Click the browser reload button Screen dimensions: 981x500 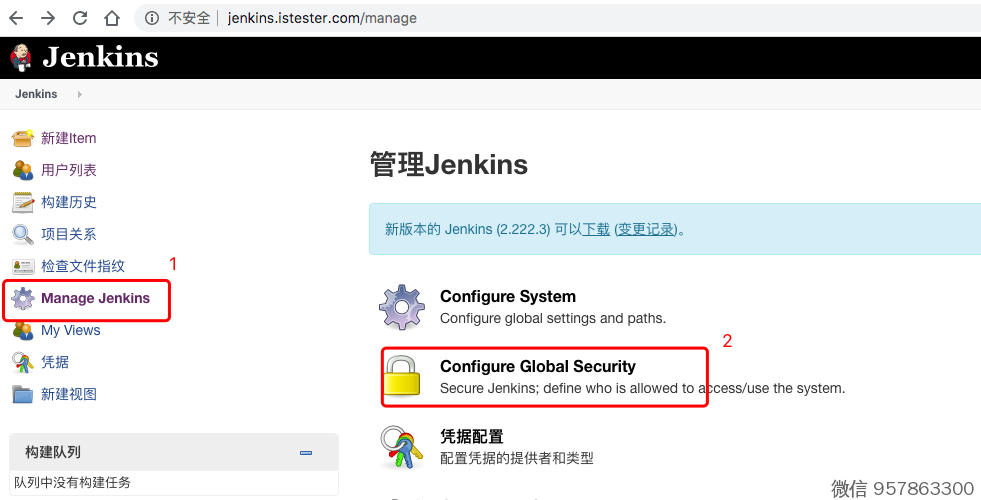[80, 18]
